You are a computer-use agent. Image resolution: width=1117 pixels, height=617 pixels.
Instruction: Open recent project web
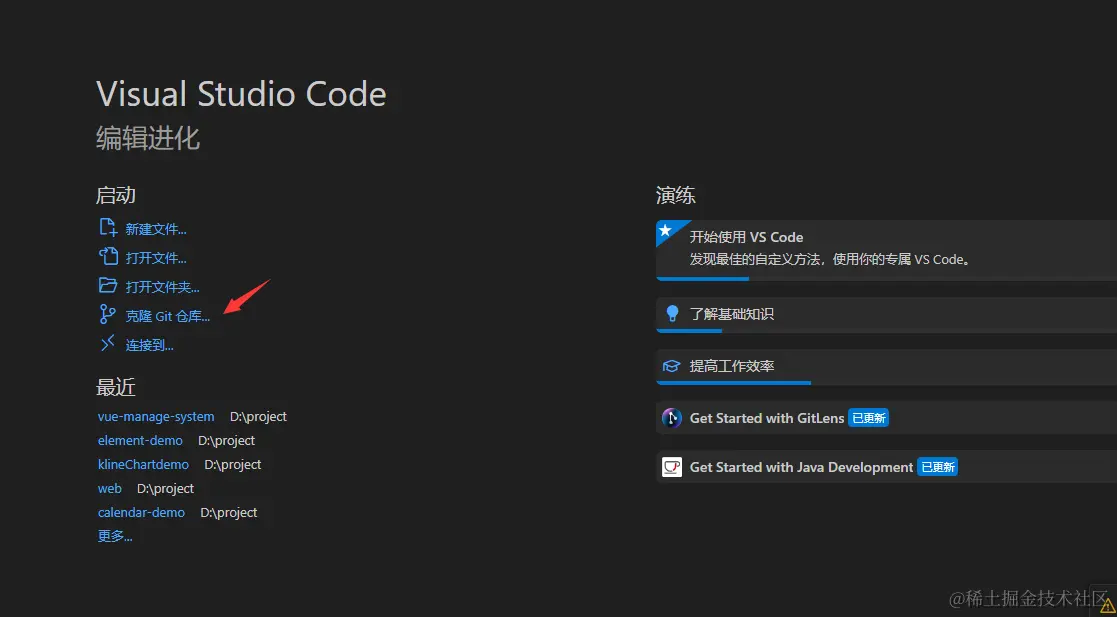(110, 489)
